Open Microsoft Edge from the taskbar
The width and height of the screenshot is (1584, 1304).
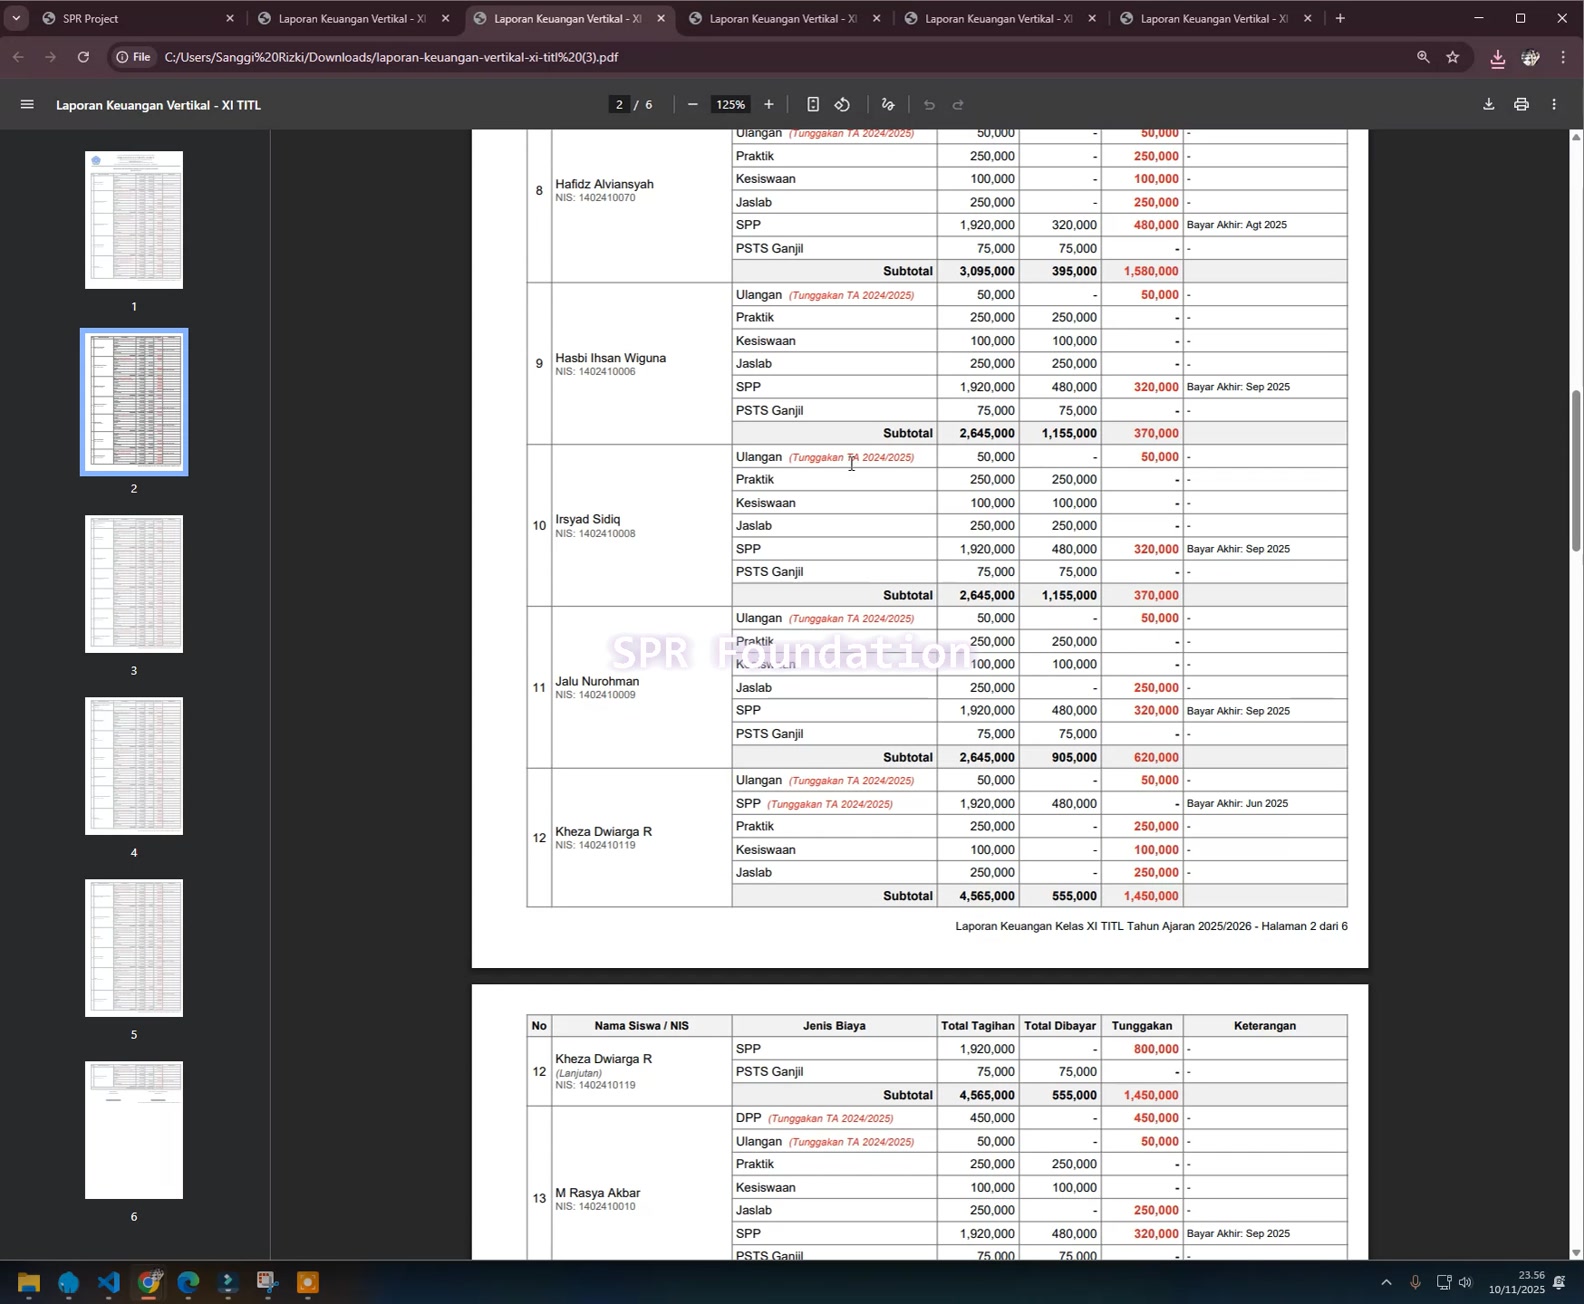(x=188, y=1282)
